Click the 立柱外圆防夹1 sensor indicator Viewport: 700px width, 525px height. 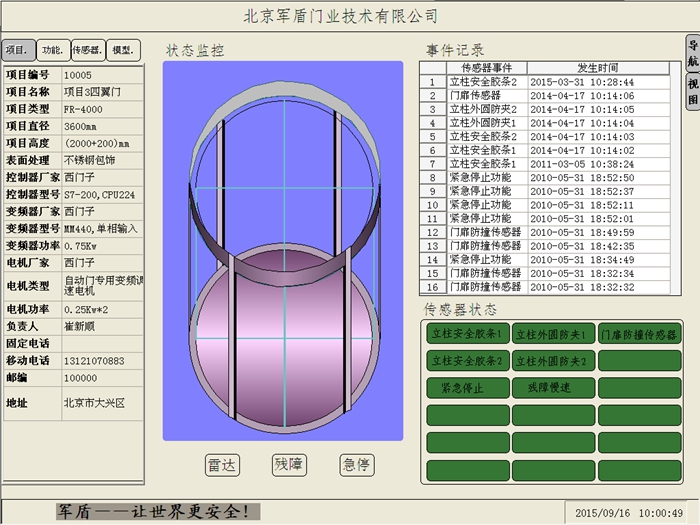[x=553, y=333]
